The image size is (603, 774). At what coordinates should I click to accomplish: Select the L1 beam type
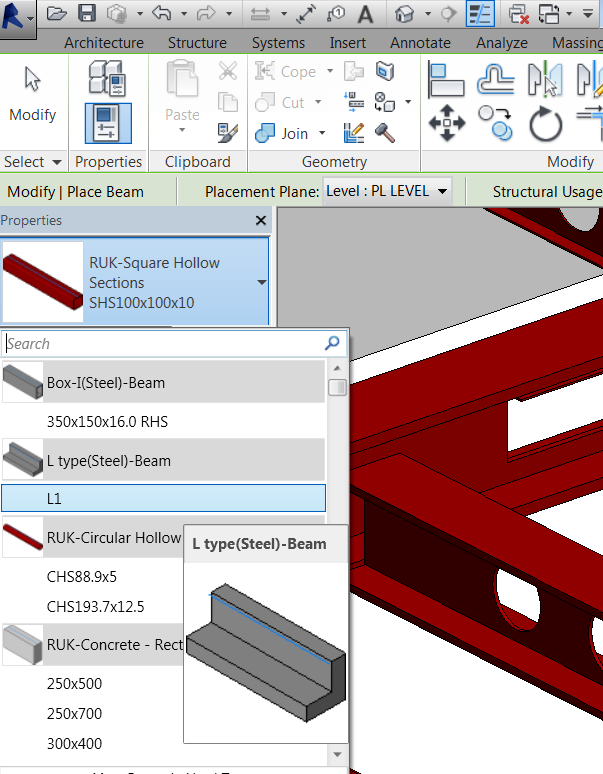coord(163,498)
